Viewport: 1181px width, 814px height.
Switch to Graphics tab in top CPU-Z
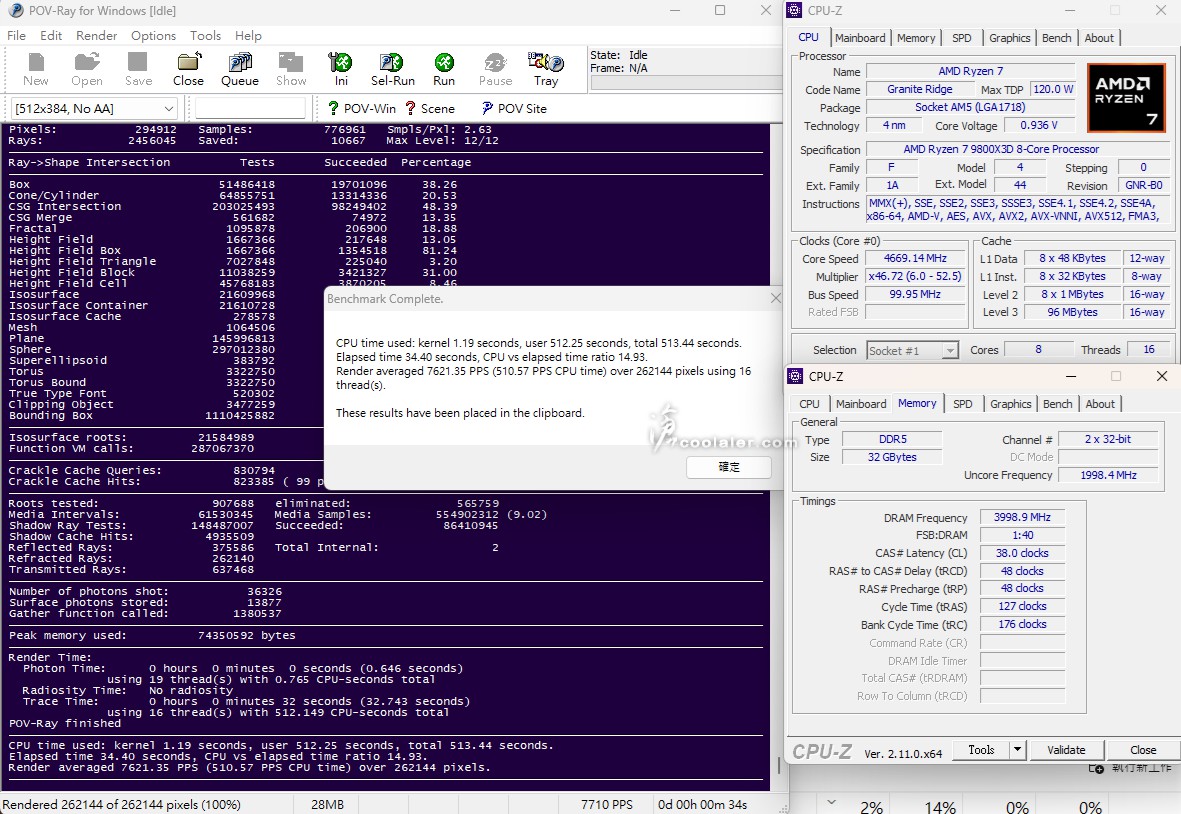(1009, 38)
